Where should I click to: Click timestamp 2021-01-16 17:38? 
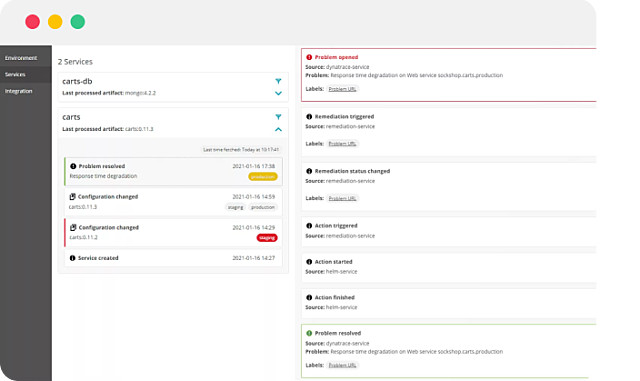click(x=253, y=166)
